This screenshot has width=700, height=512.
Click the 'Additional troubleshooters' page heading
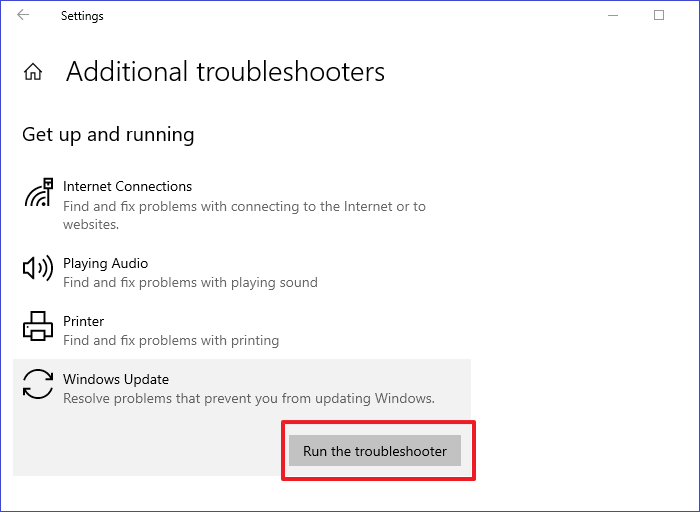[x=225, y=72]
